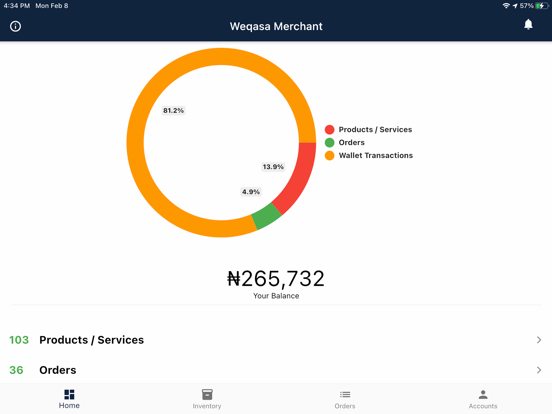Select the 4.9% chart label

(251, 192)
